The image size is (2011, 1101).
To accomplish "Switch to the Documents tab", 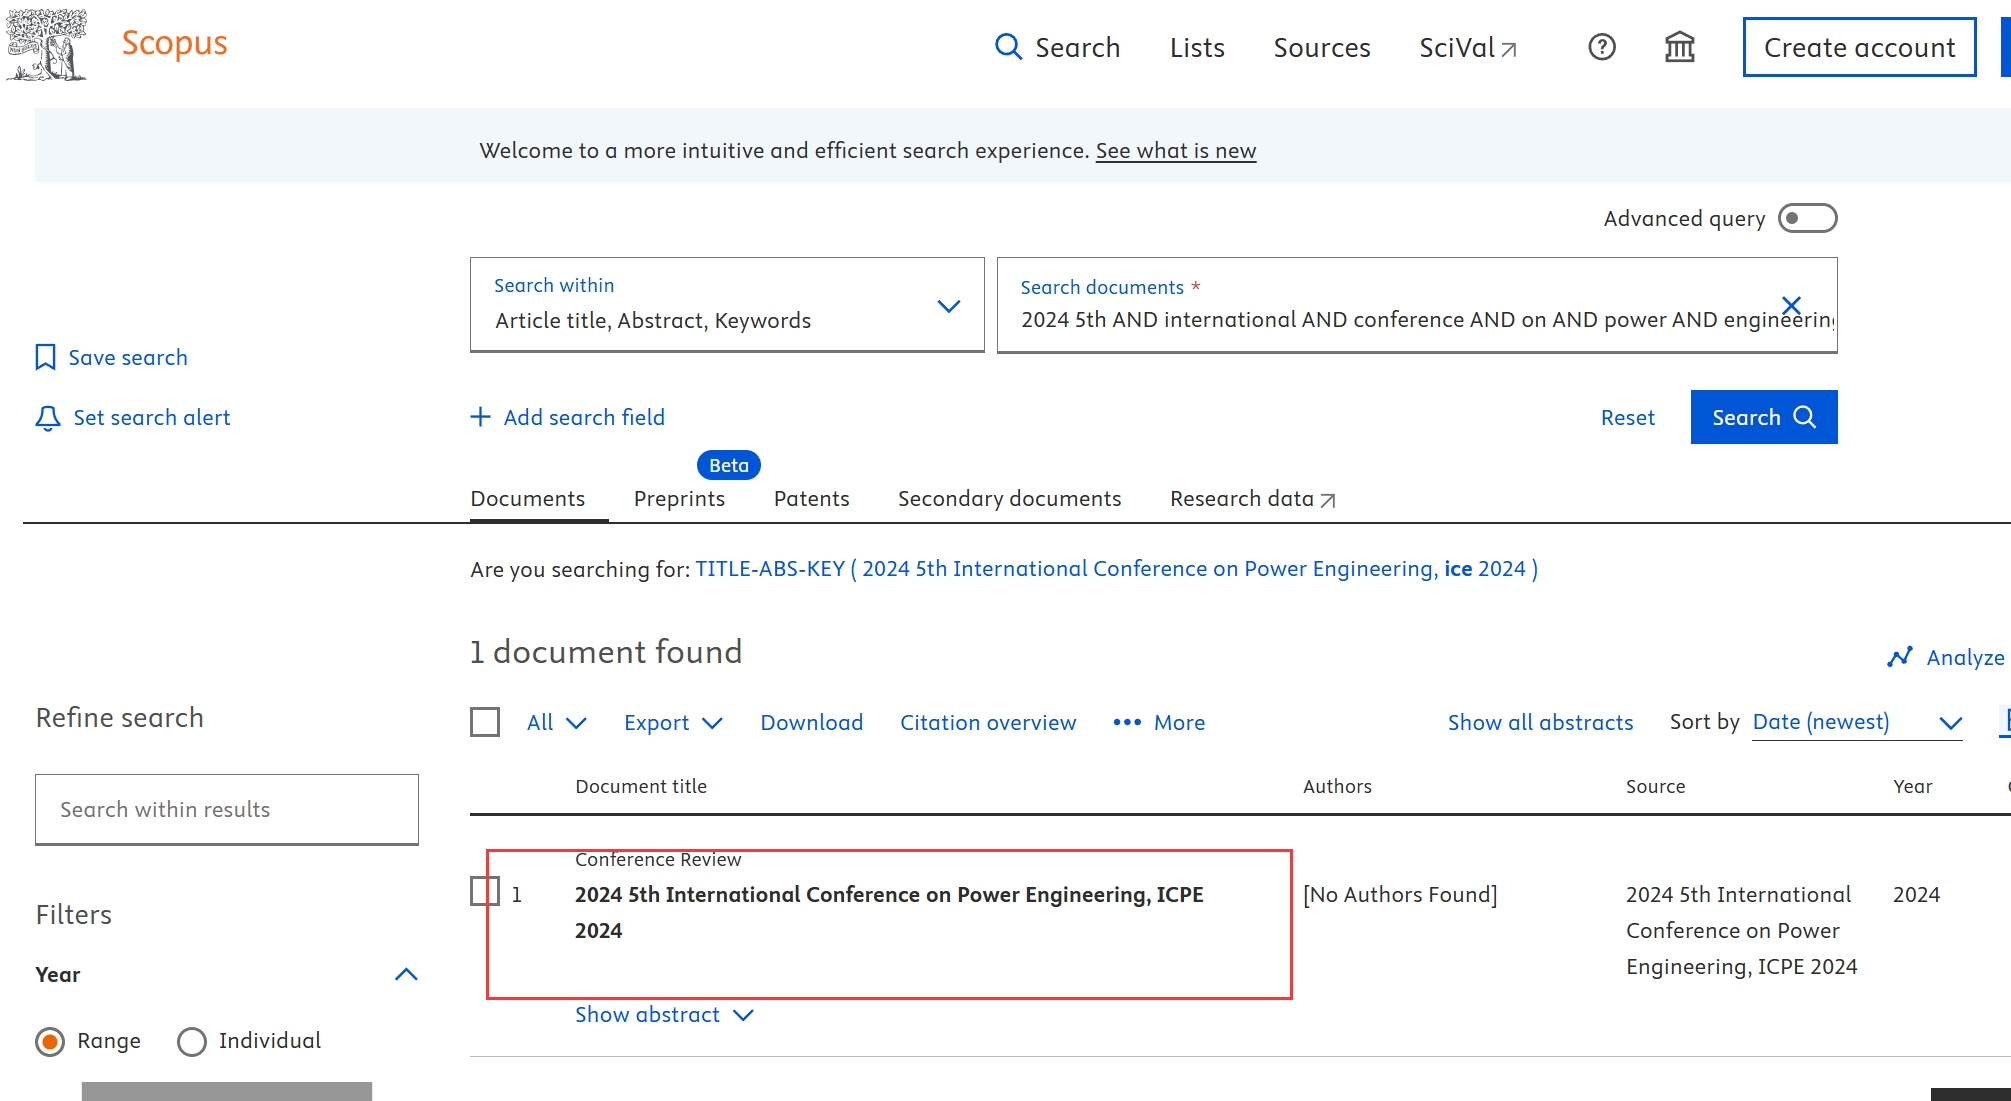I will [x=528, y=498].
